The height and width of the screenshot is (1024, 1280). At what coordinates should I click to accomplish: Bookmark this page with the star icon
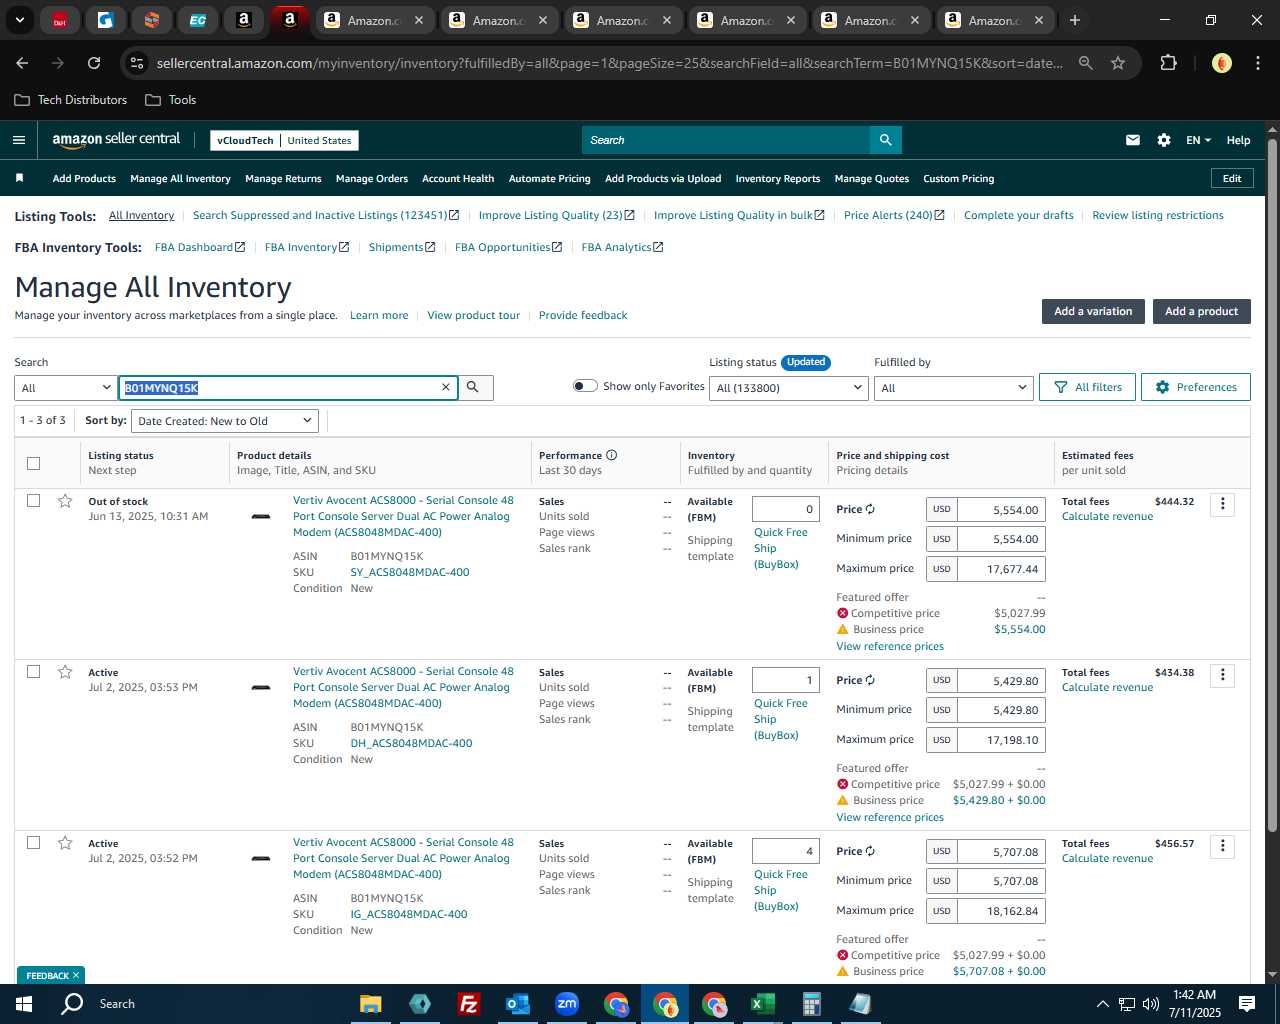(1118, 63)
